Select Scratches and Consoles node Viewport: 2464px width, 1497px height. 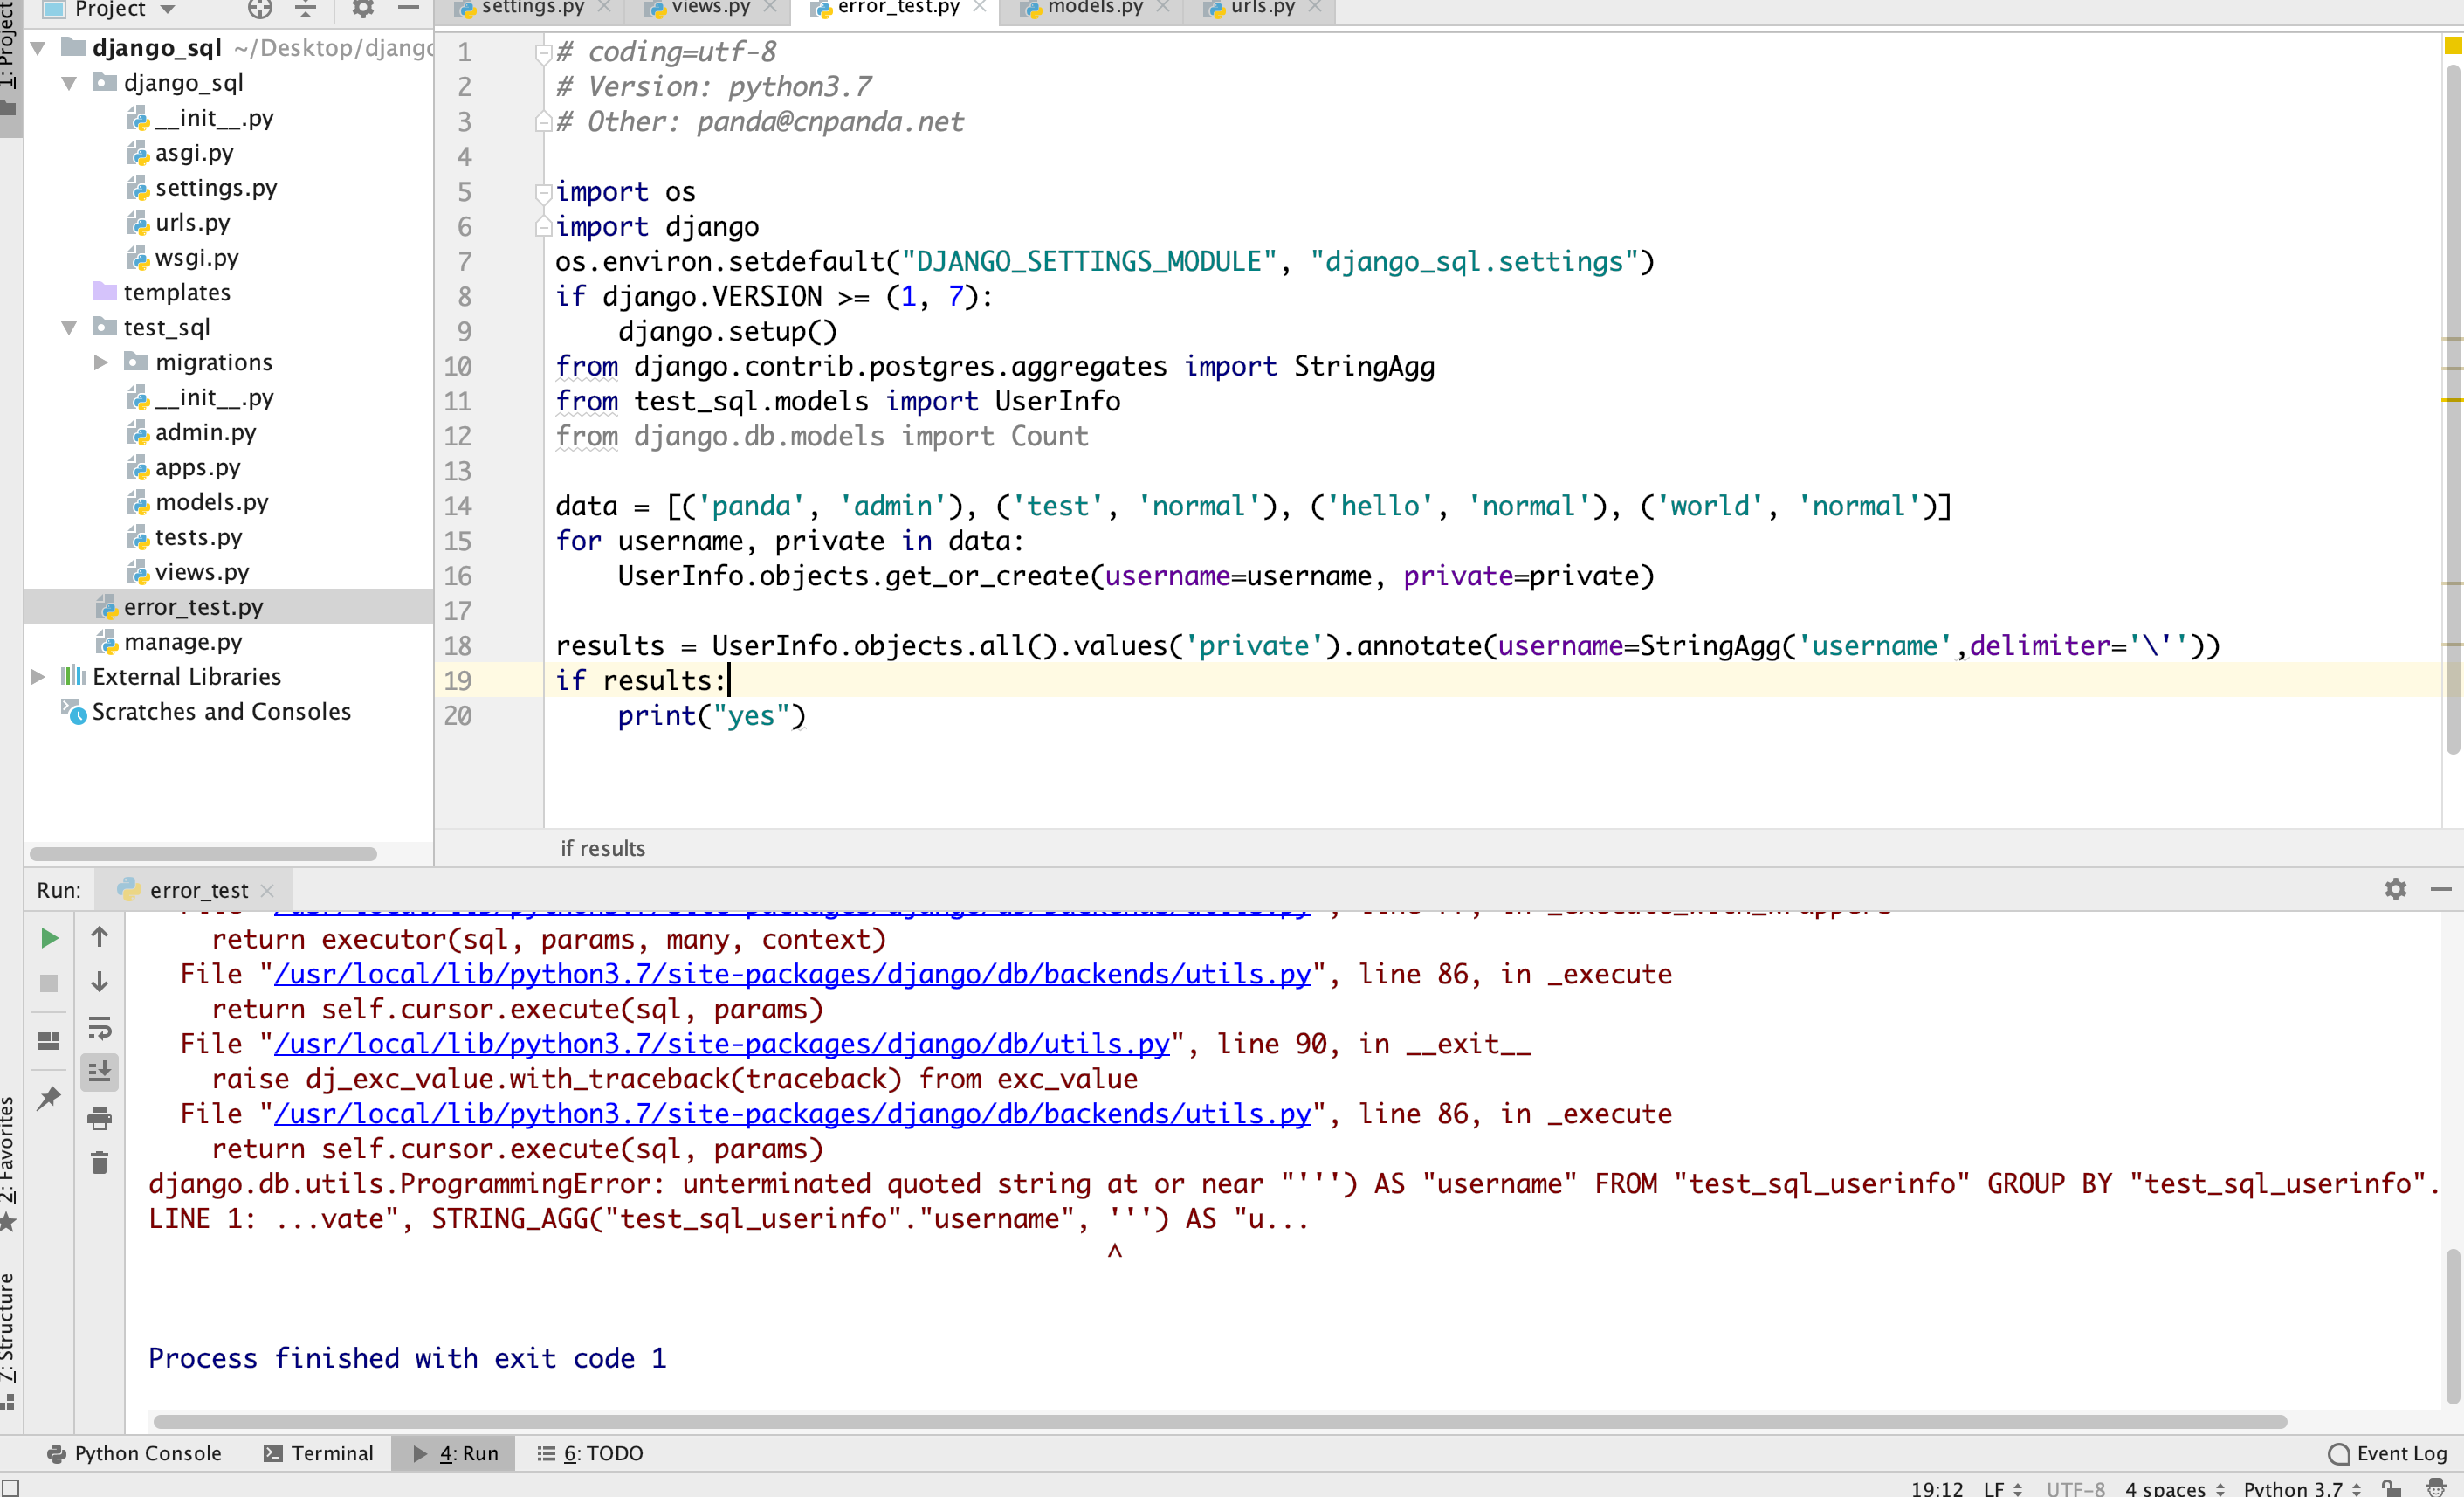coord(221,712)
